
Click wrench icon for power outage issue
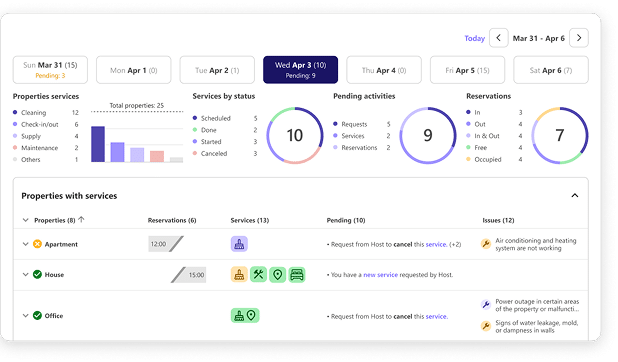click(486, 305)
